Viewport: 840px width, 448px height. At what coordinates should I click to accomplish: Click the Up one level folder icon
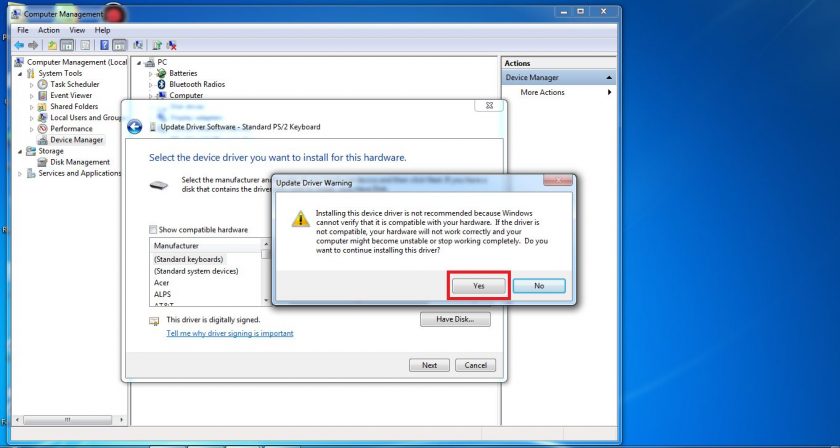coord(52,45)
